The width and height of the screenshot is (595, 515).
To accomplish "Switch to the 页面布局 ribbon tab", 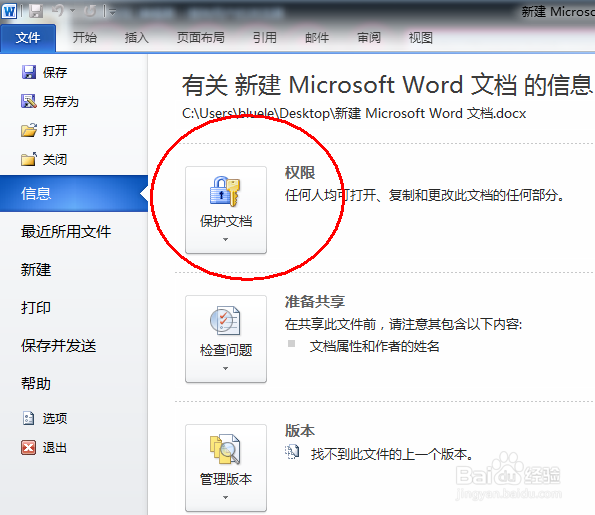I will click(x=201, y=38).
